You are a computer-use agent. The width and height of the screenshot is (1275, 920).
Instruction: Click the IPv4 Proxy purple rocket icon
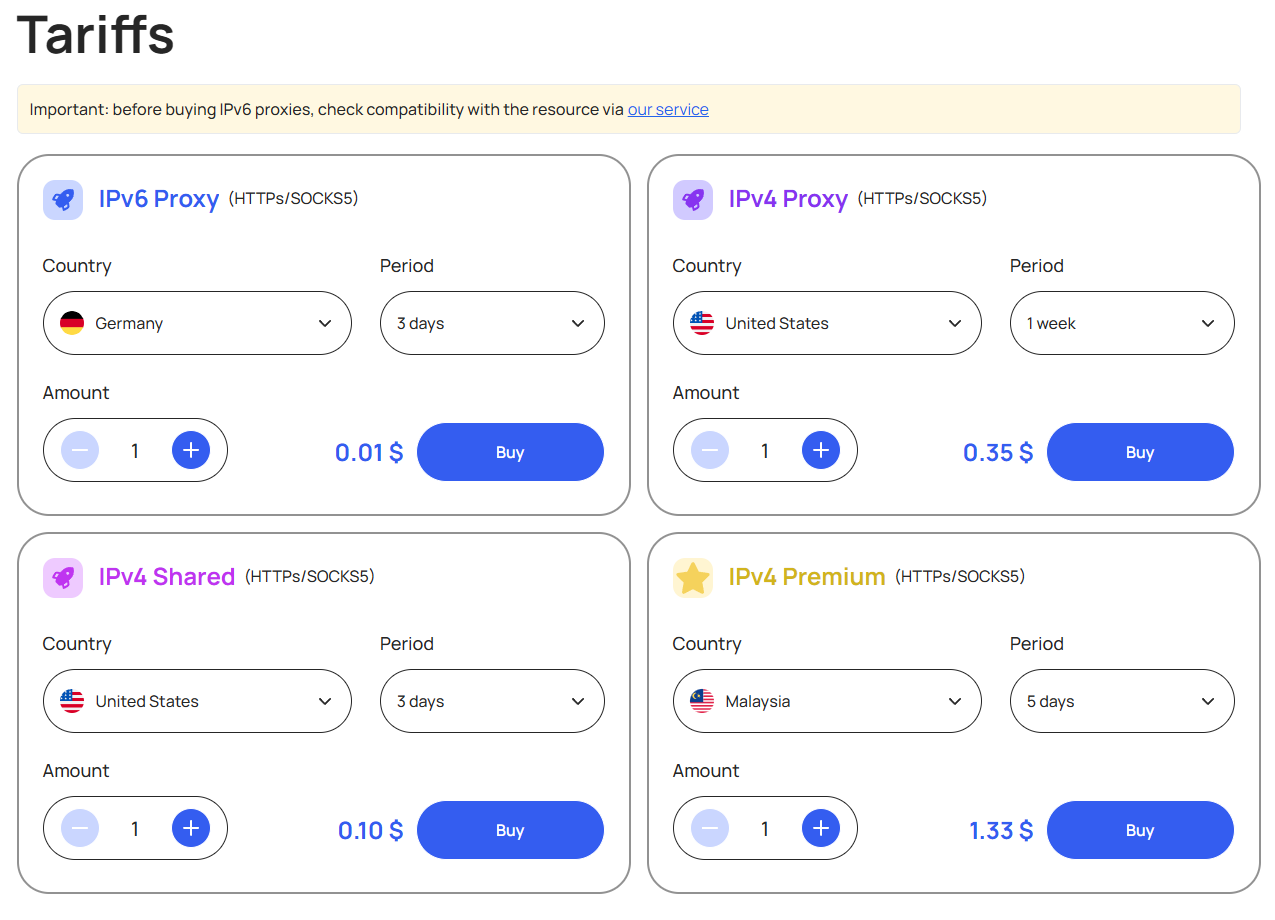693,200
